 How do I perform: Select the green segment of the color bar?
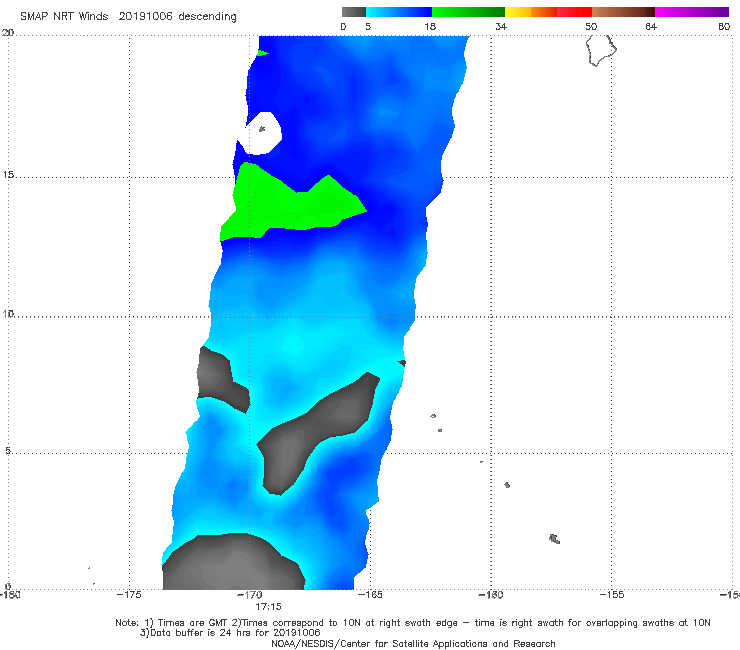click(x=468, y=12)
